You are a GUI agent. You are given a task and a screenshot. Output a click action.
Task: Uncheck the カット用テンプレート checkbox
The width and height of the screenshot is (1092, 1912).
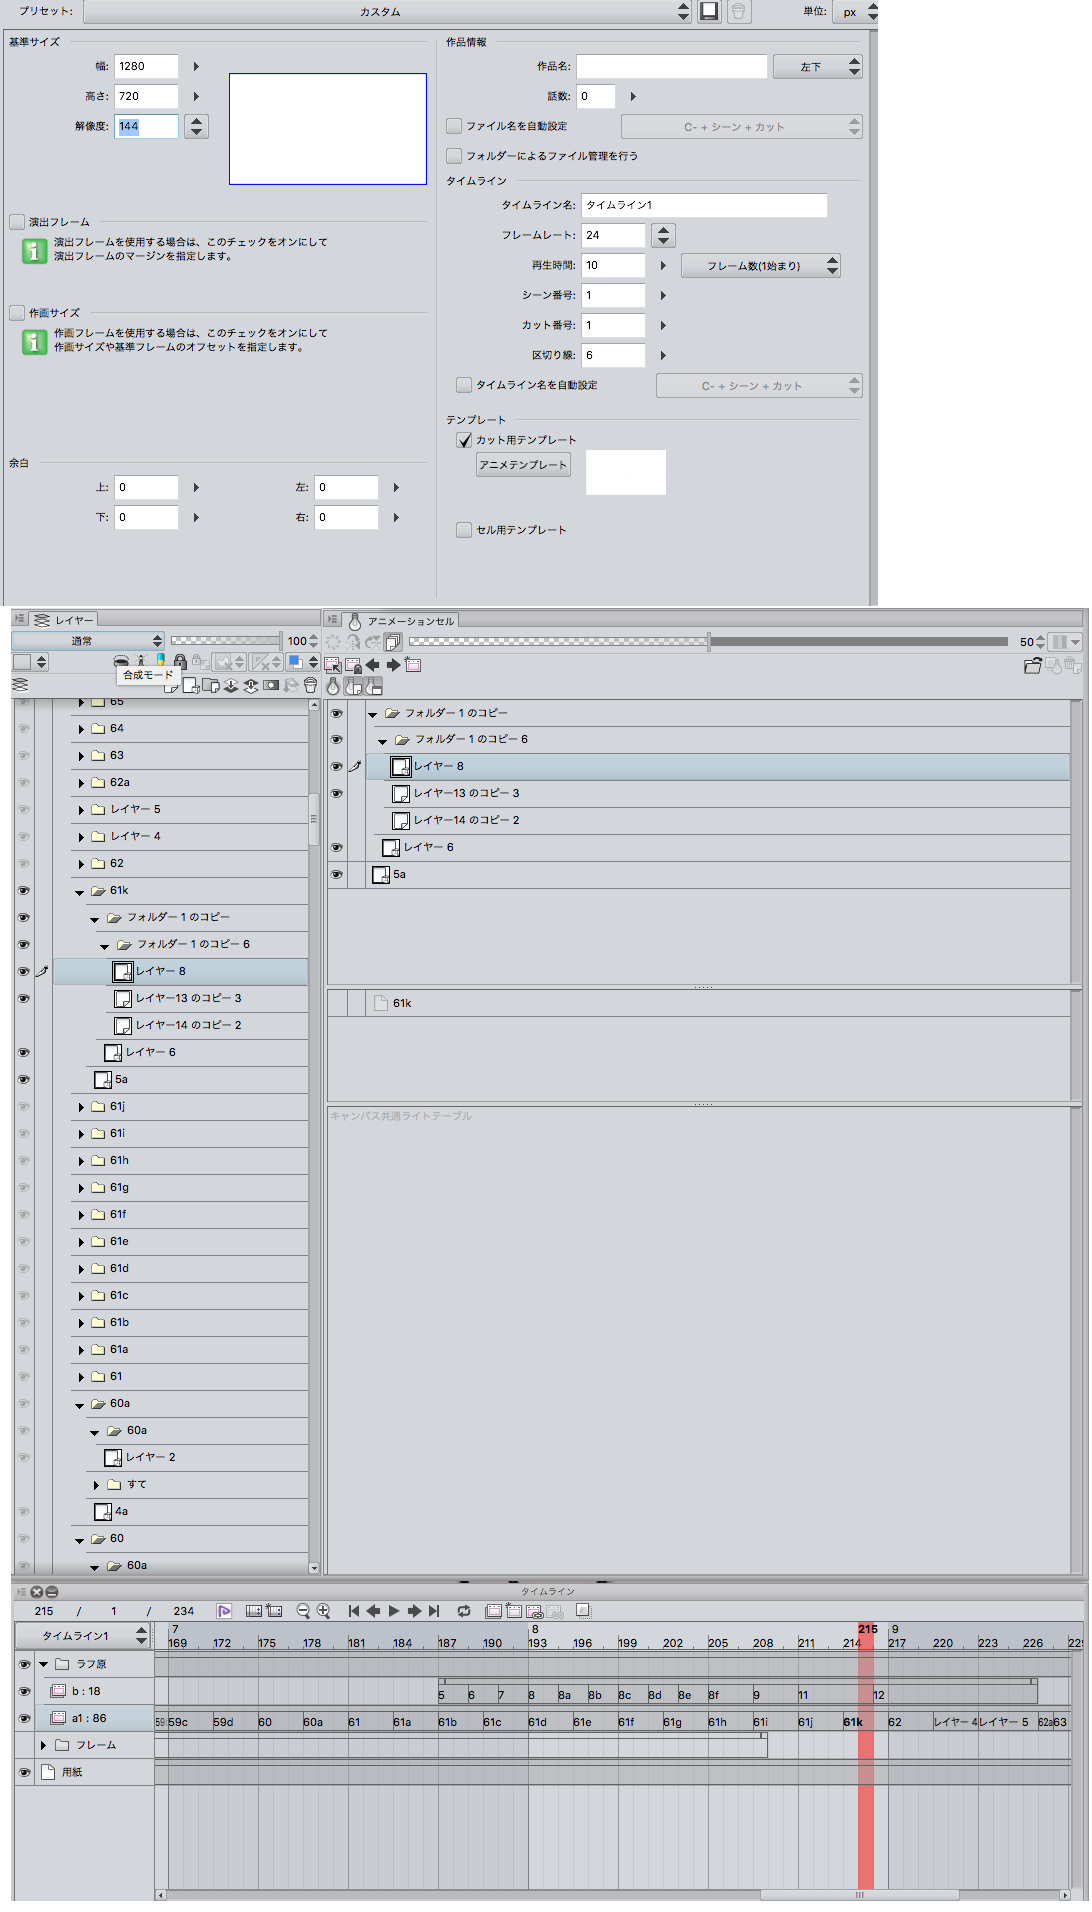click(x=464, y=440)
